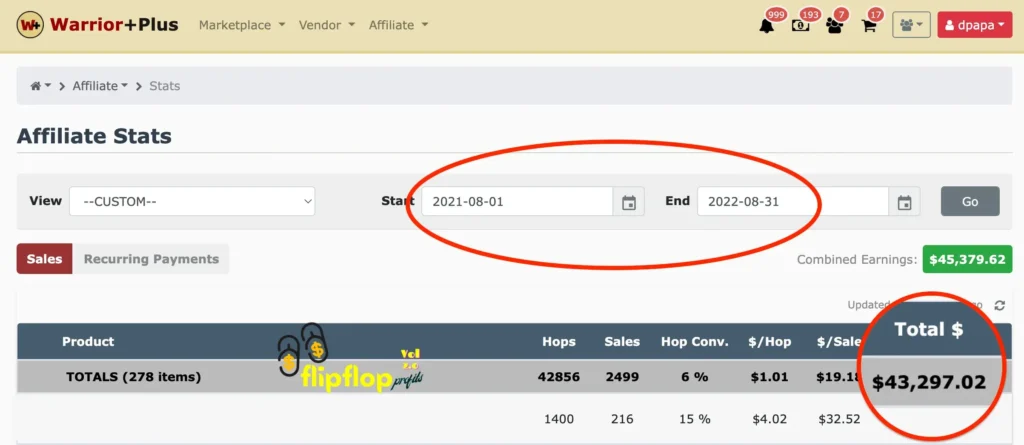Sort by the Hop Conv. column header
This screenshot has height=445, width=1024.
point(694,341)
